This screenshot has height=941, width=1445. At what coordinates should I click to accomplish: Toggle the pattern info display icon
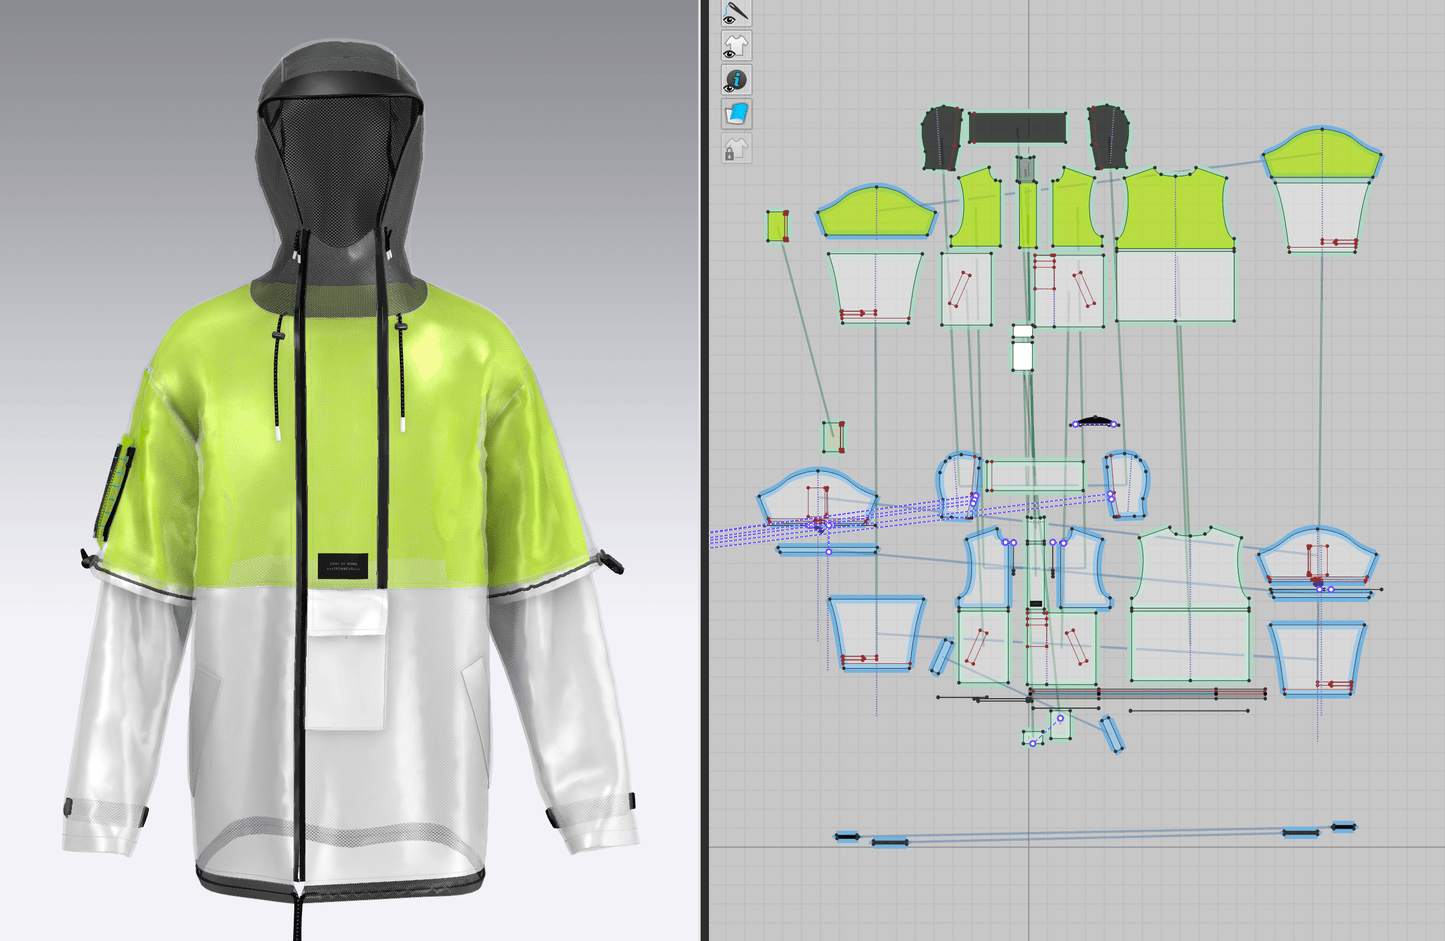pyautogui.click(x=736, y=80)
